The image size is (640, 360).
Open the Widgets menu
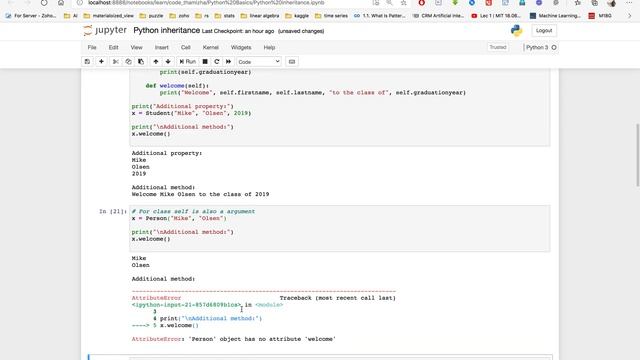coord(241,47)
